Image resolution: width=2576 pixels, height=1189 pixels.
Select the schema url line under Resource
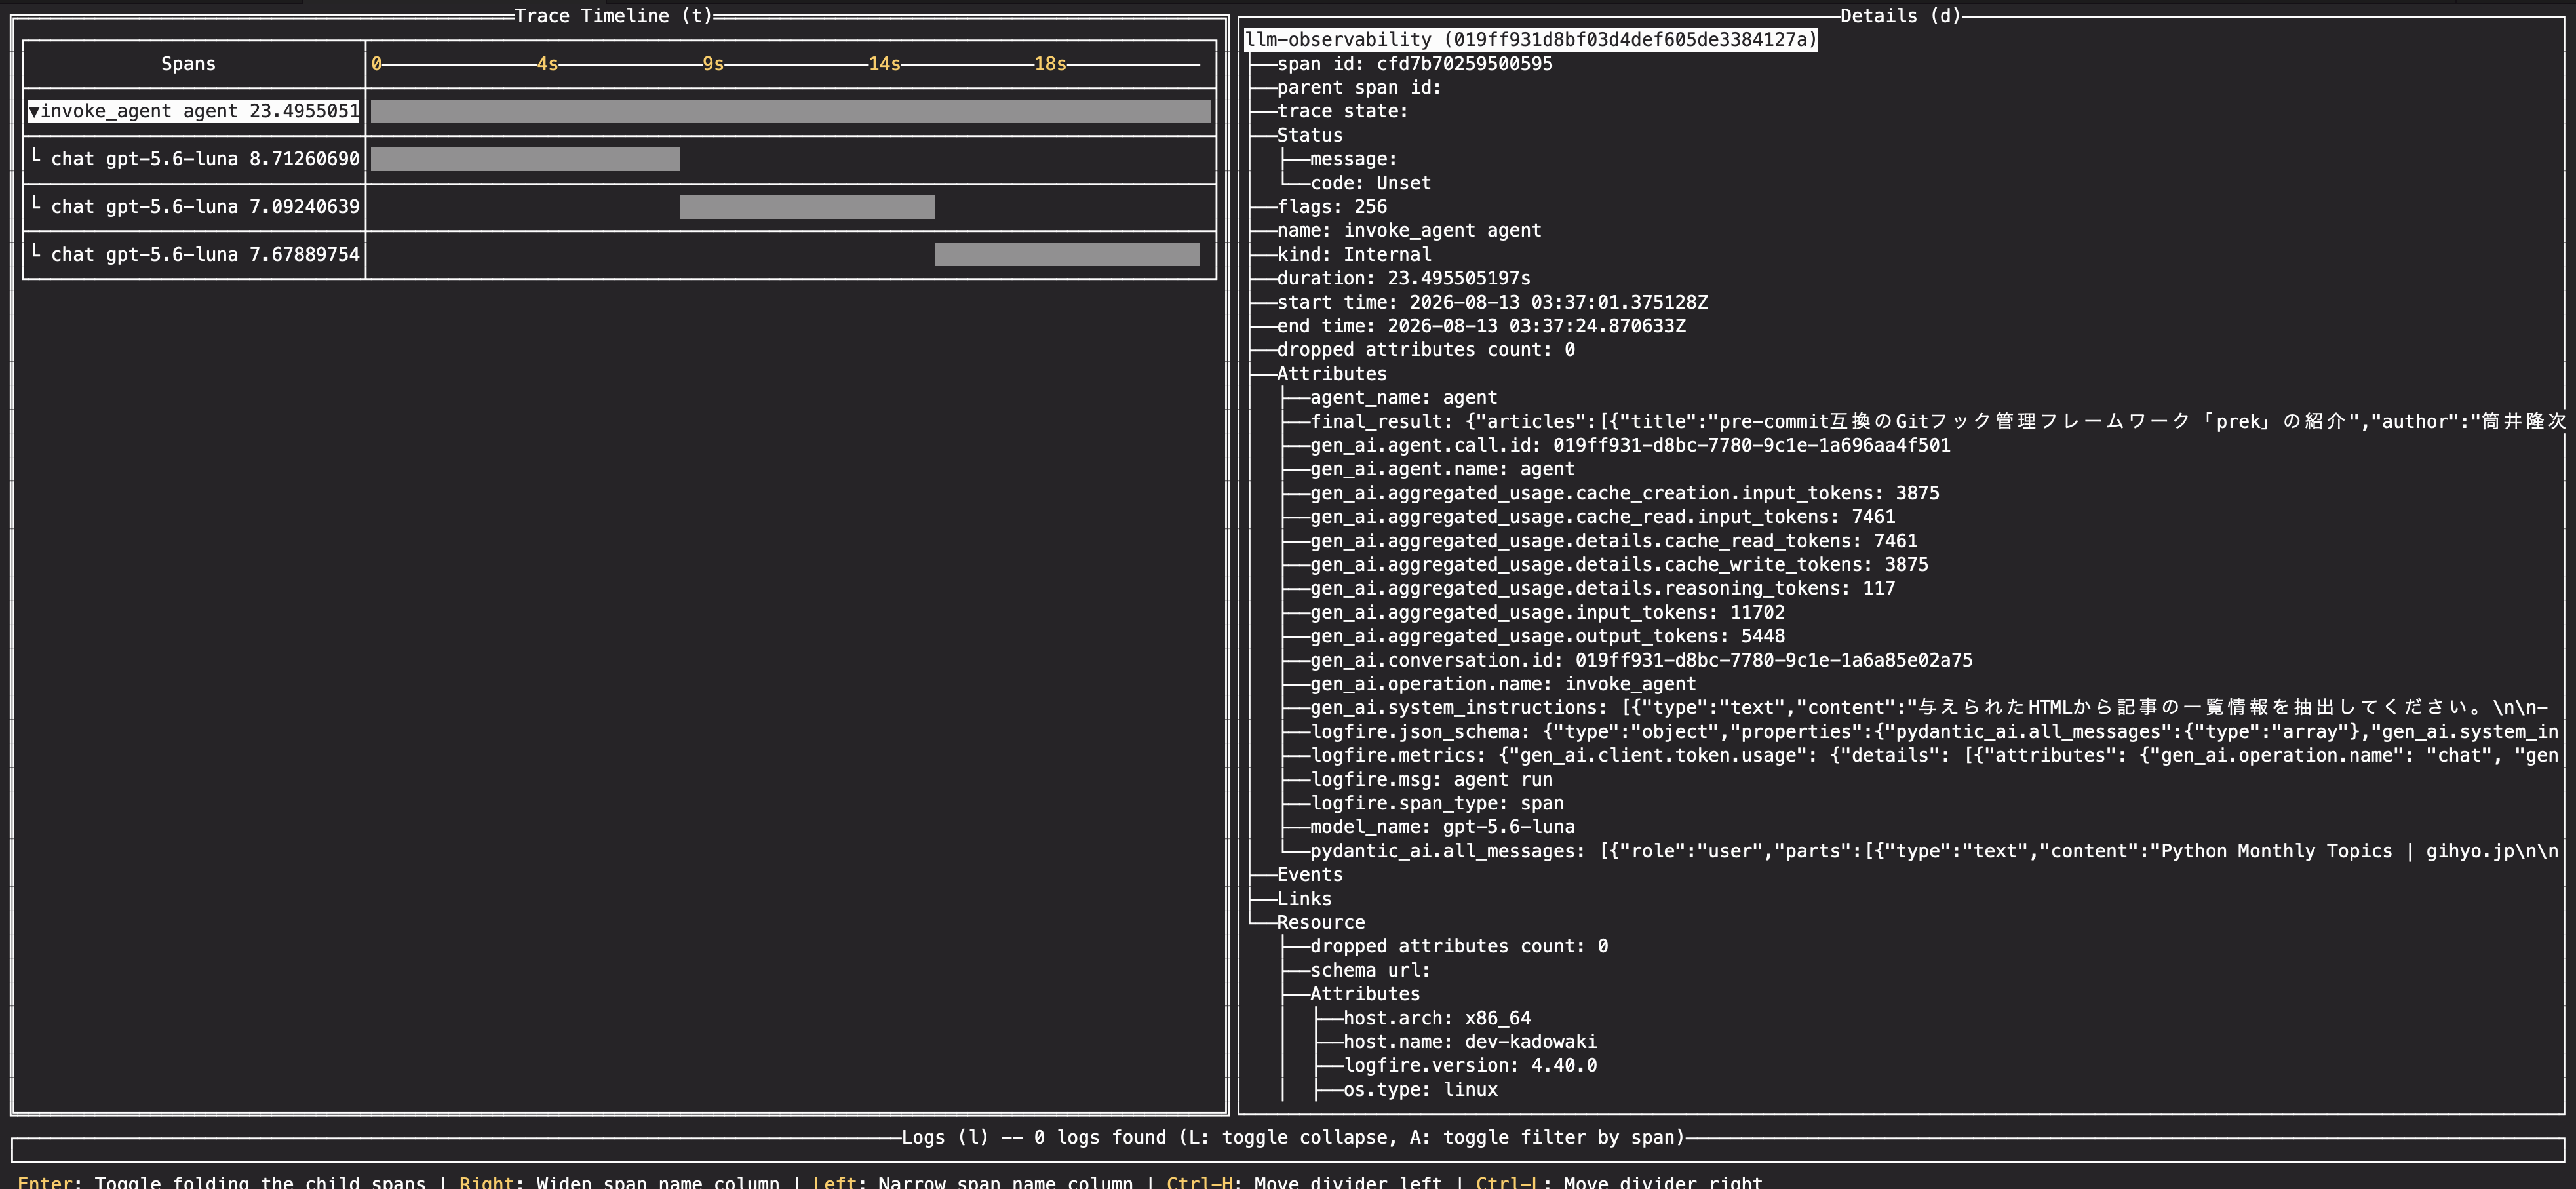(x=1370, y=970)
